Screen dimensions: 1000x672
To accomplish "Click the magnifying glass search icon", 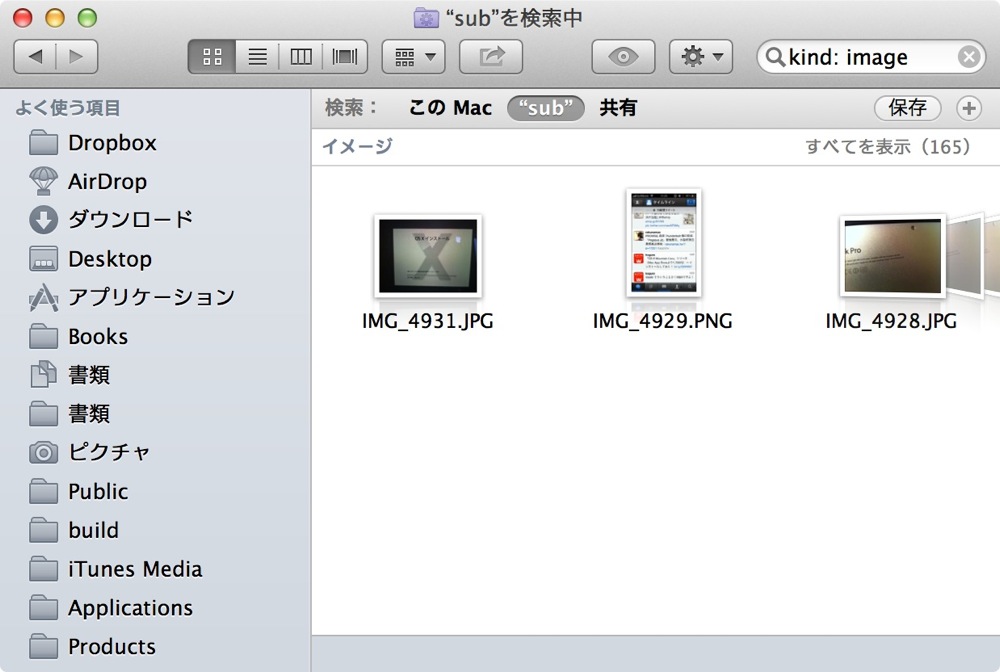I will tap(775, 57).
